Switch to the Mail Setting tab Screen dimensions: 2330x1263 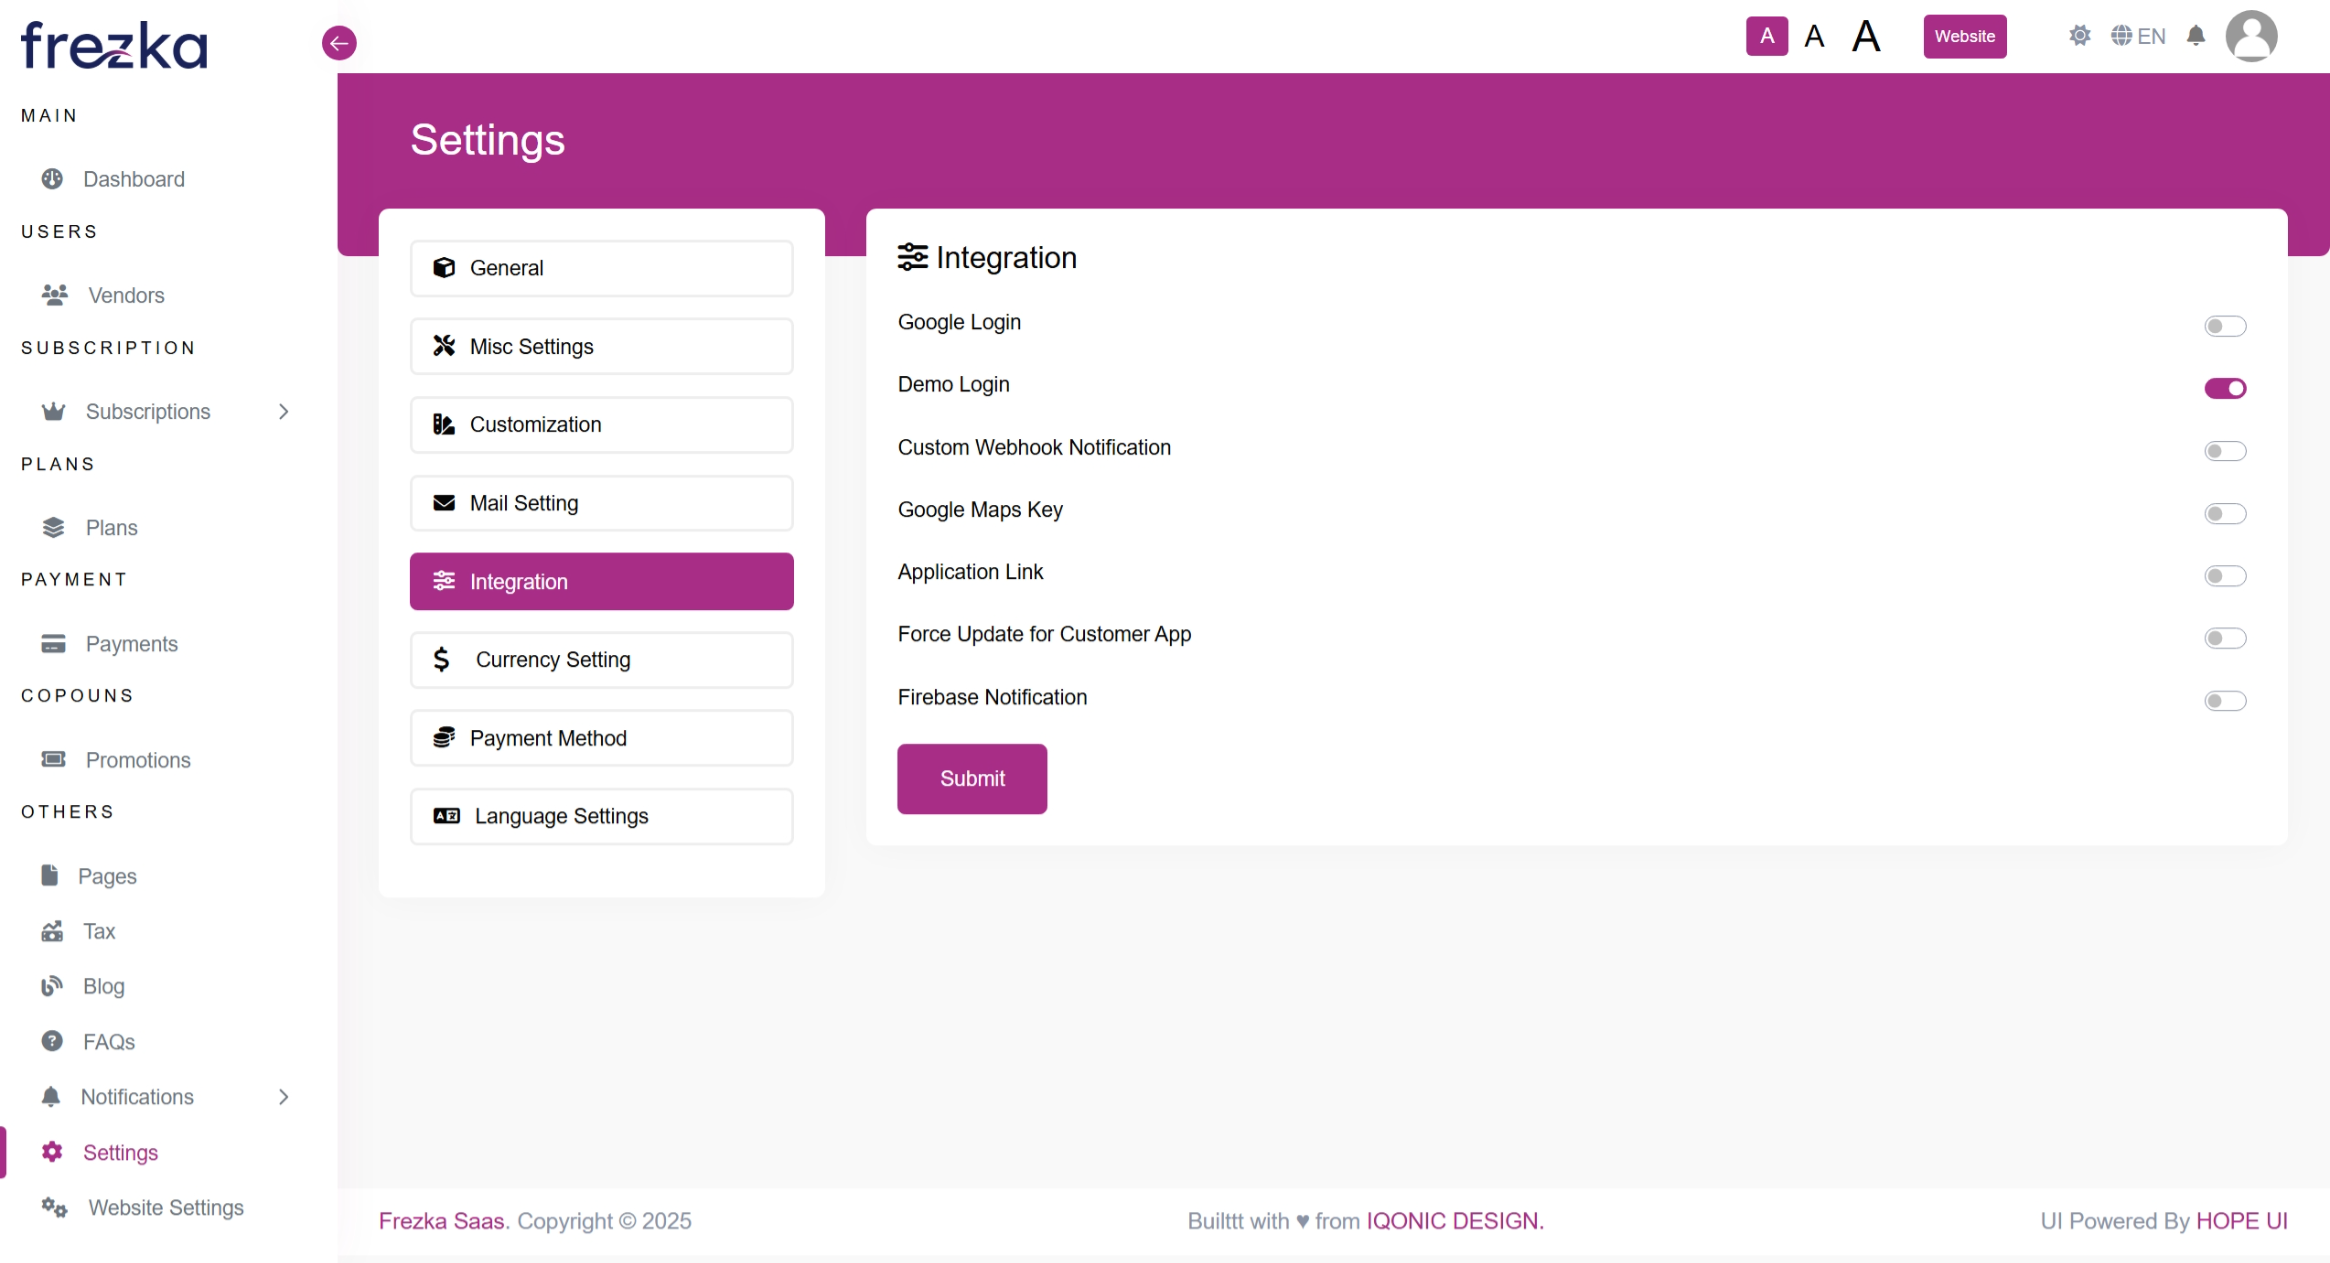(601, 503)
